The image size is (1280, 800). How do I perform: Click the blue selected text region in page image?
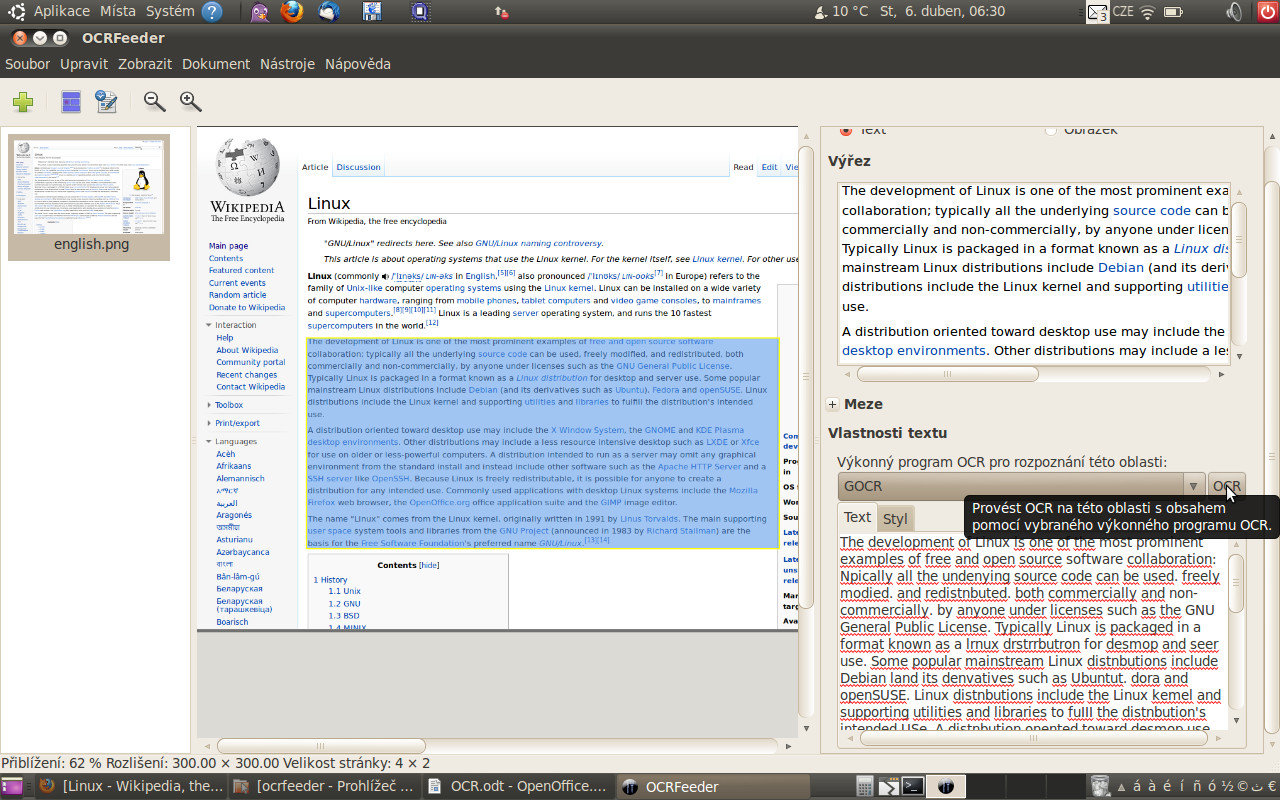point(542,443)
